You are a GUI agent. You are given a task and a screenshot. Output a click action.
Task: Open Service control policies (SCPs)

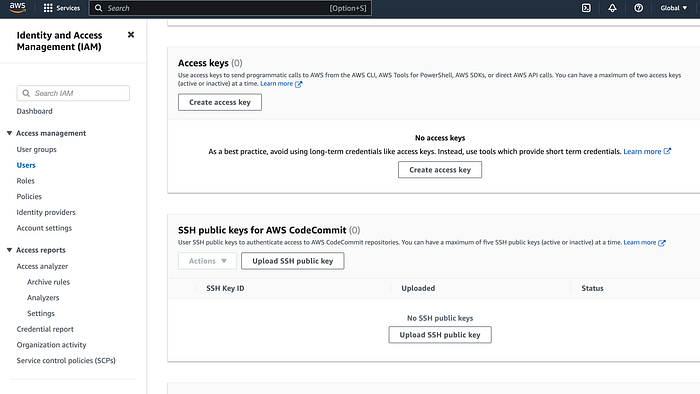[66, 361]
